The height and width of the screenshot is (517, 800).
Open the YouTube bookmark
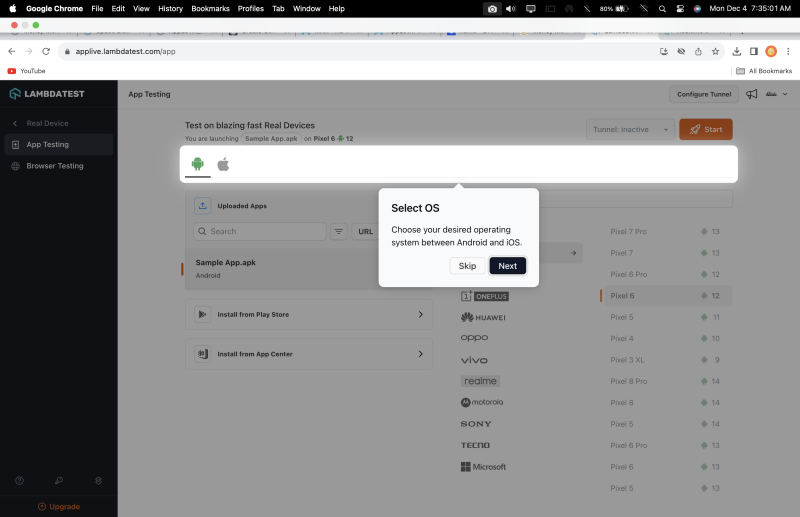click(27, 71)
